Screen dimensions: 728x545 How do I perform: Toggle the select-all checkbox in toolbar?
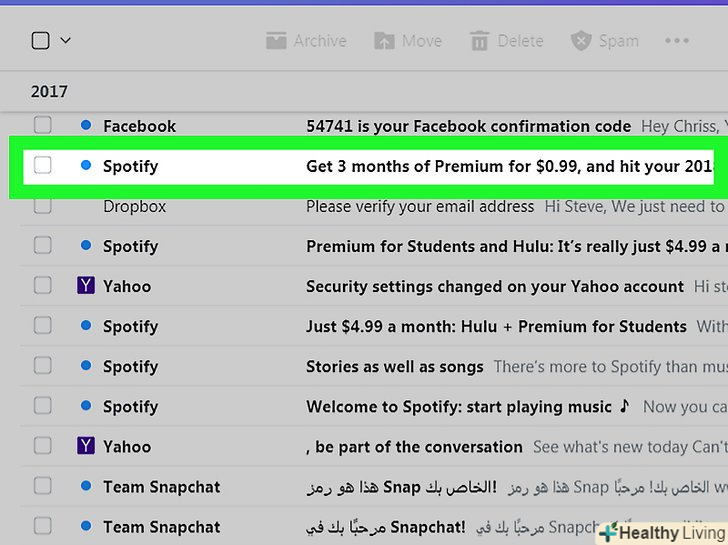40,41
